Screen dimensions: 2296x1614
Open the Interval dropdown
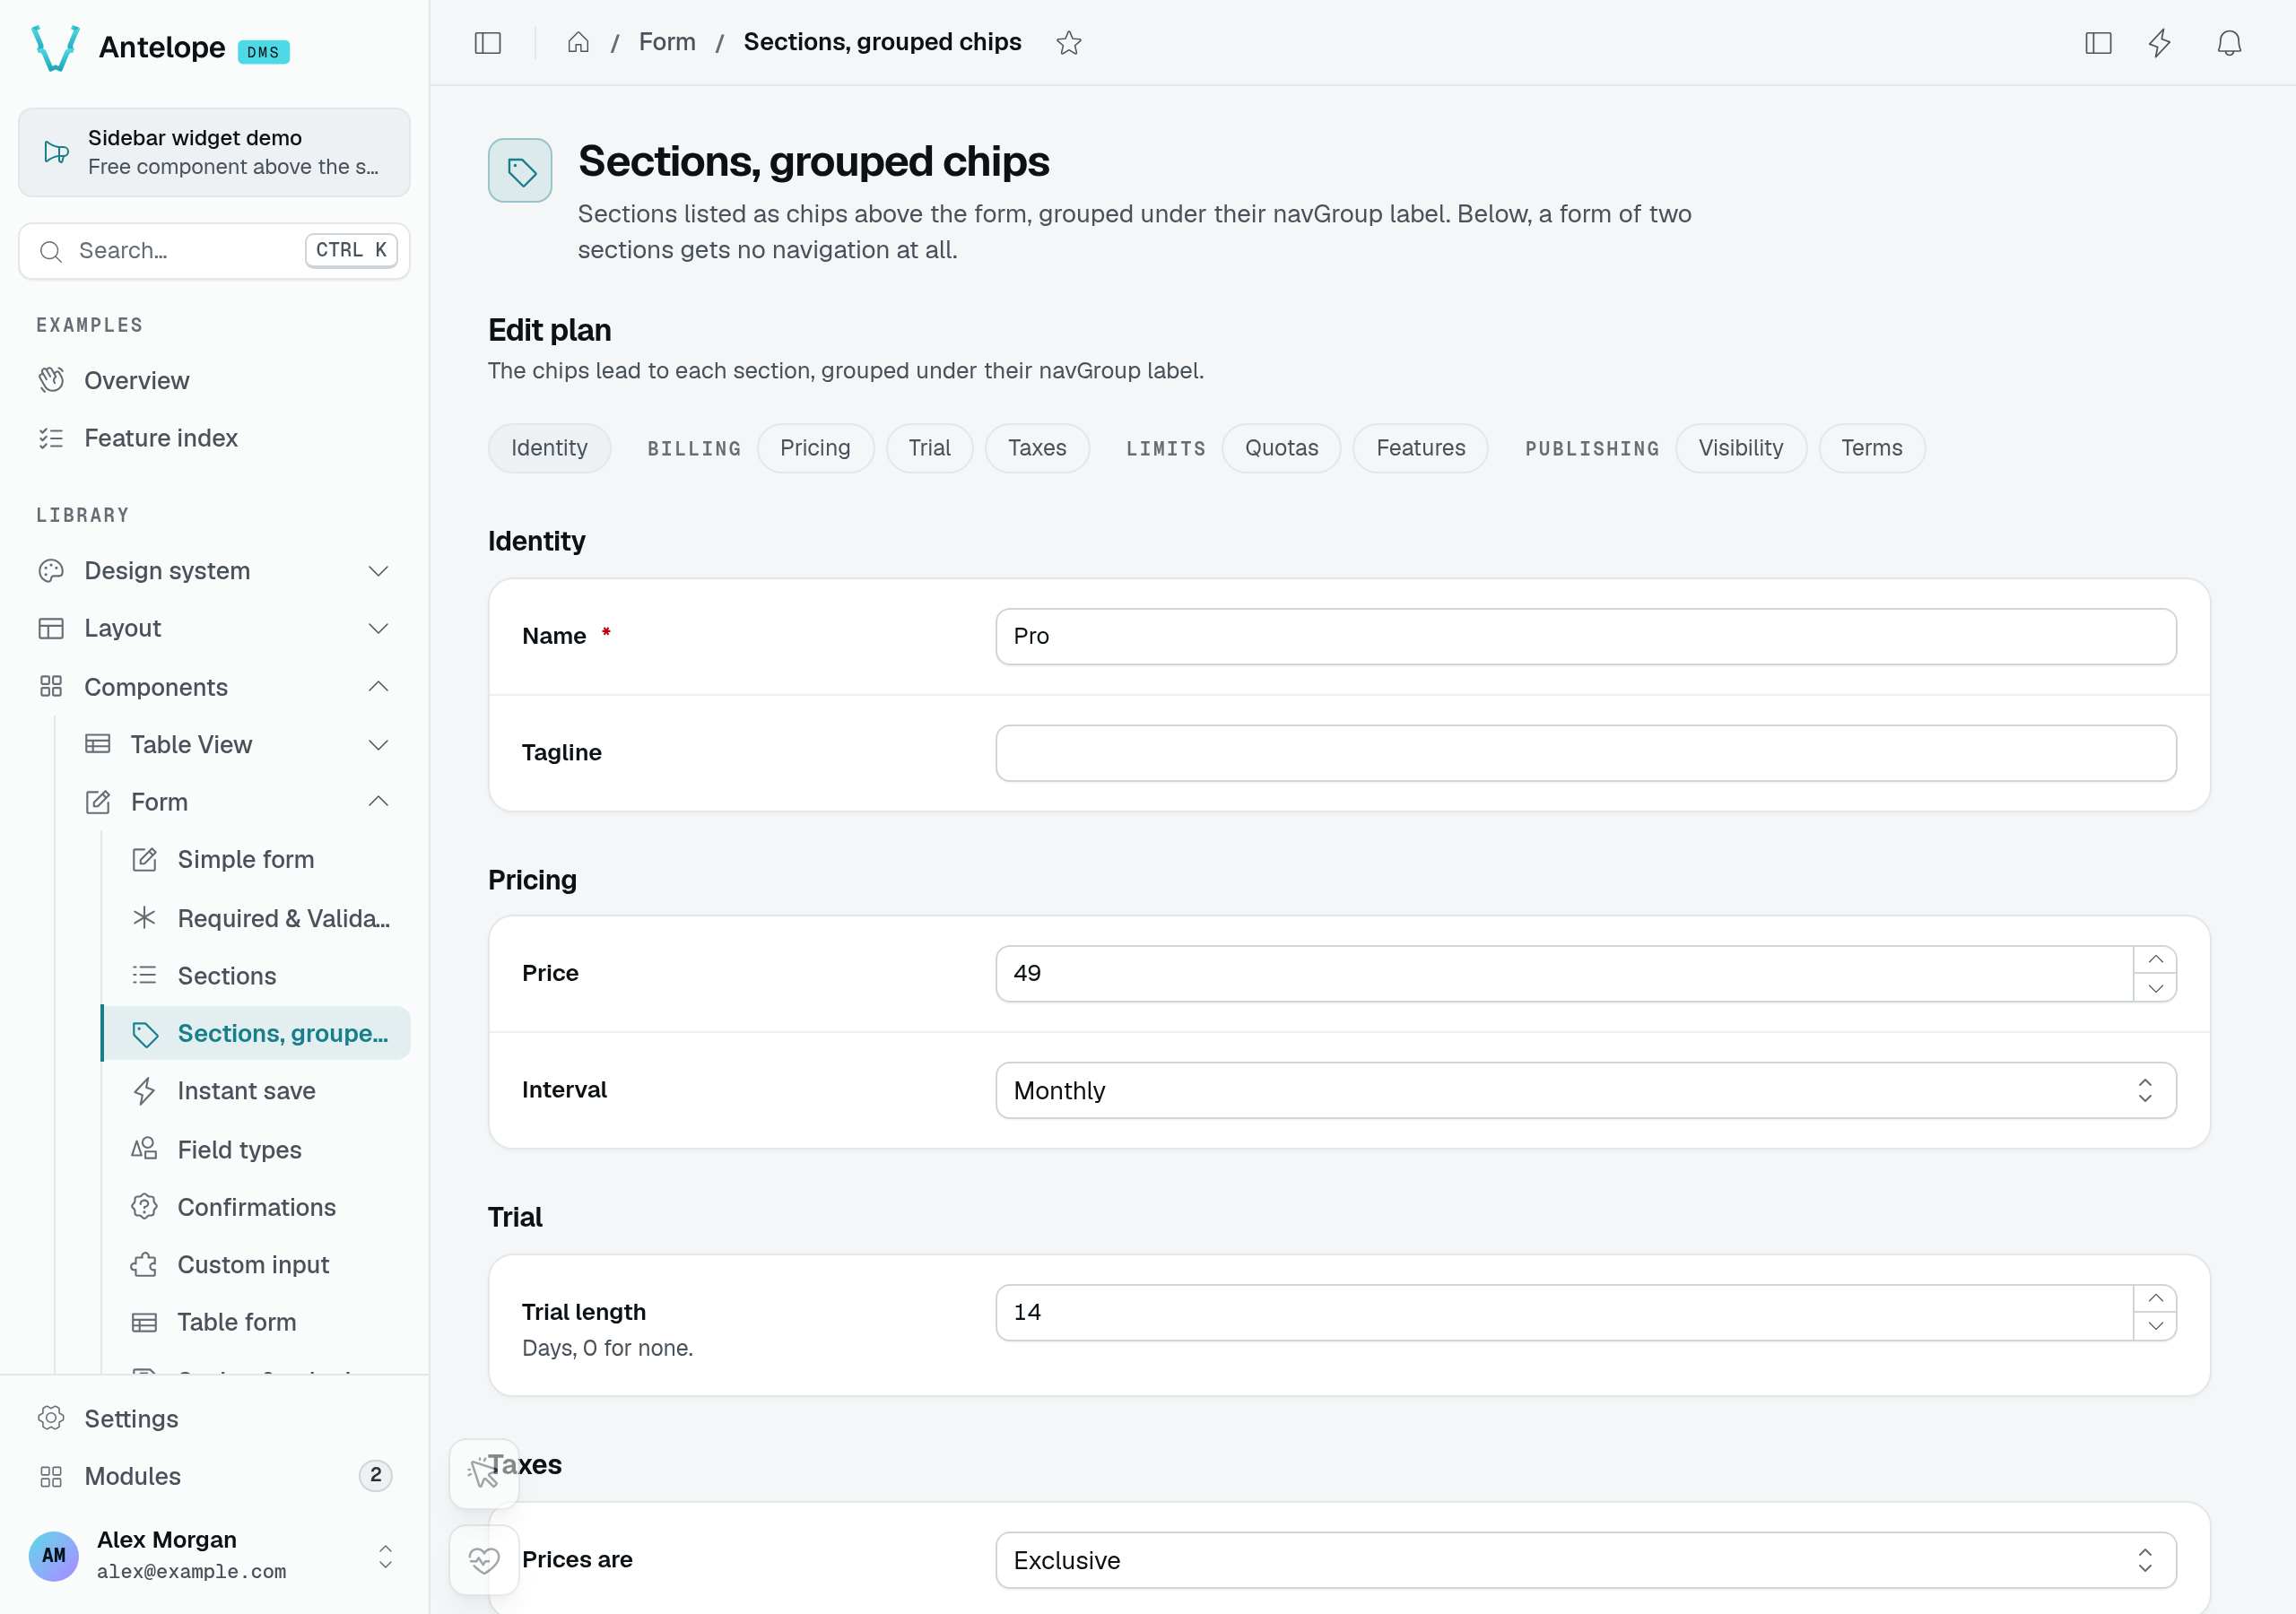pyautogui.click(x=1586, y=1090)
